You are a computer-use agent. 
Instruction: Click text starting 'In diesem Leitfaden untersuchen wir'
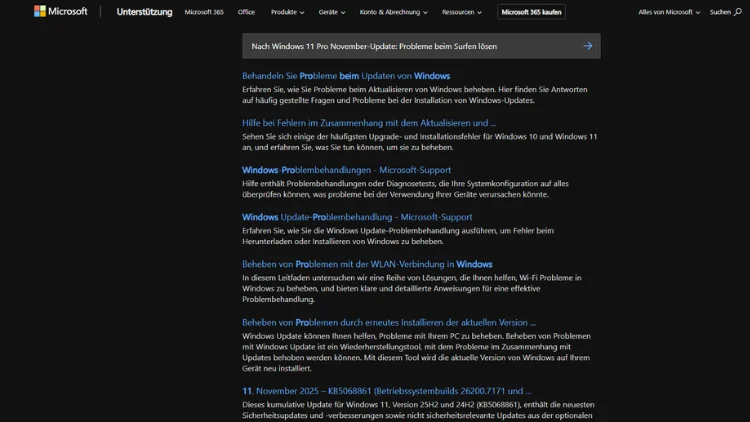coord(412,289)
